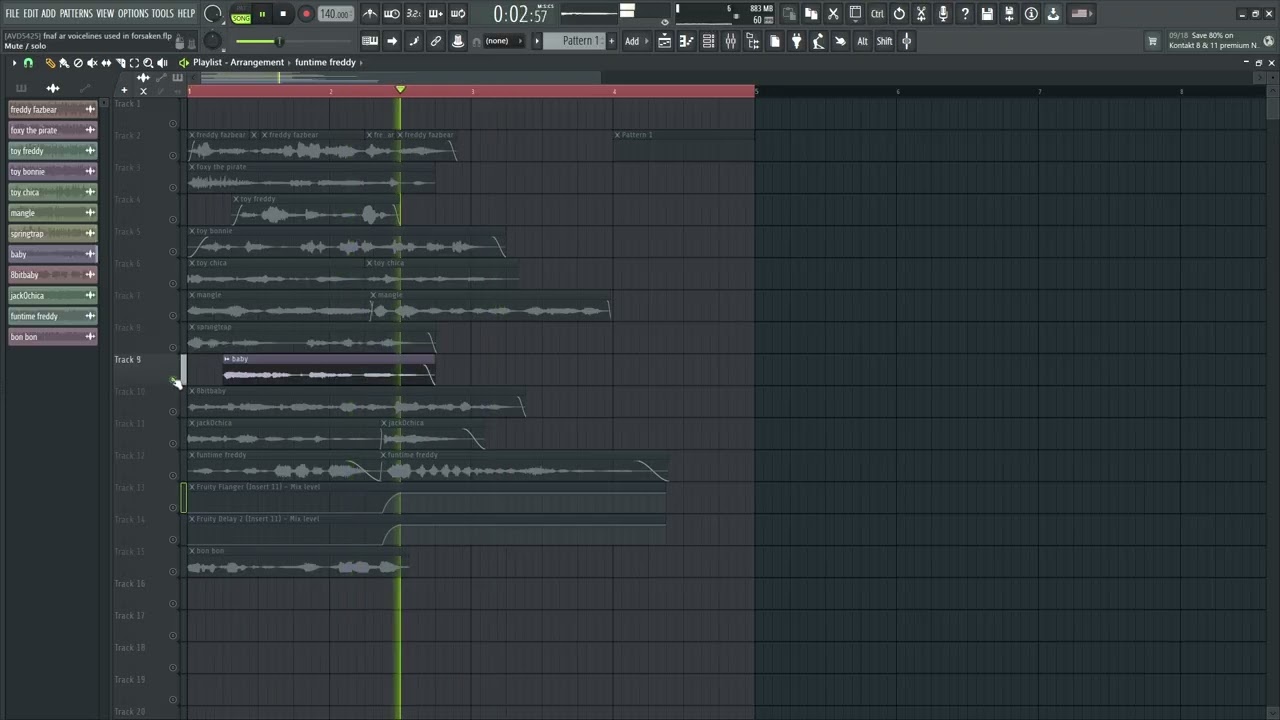This screenshot has height=720, width=1280.
Task: Open the Pattern 1 selector
Action: click(x=574, y=41)
